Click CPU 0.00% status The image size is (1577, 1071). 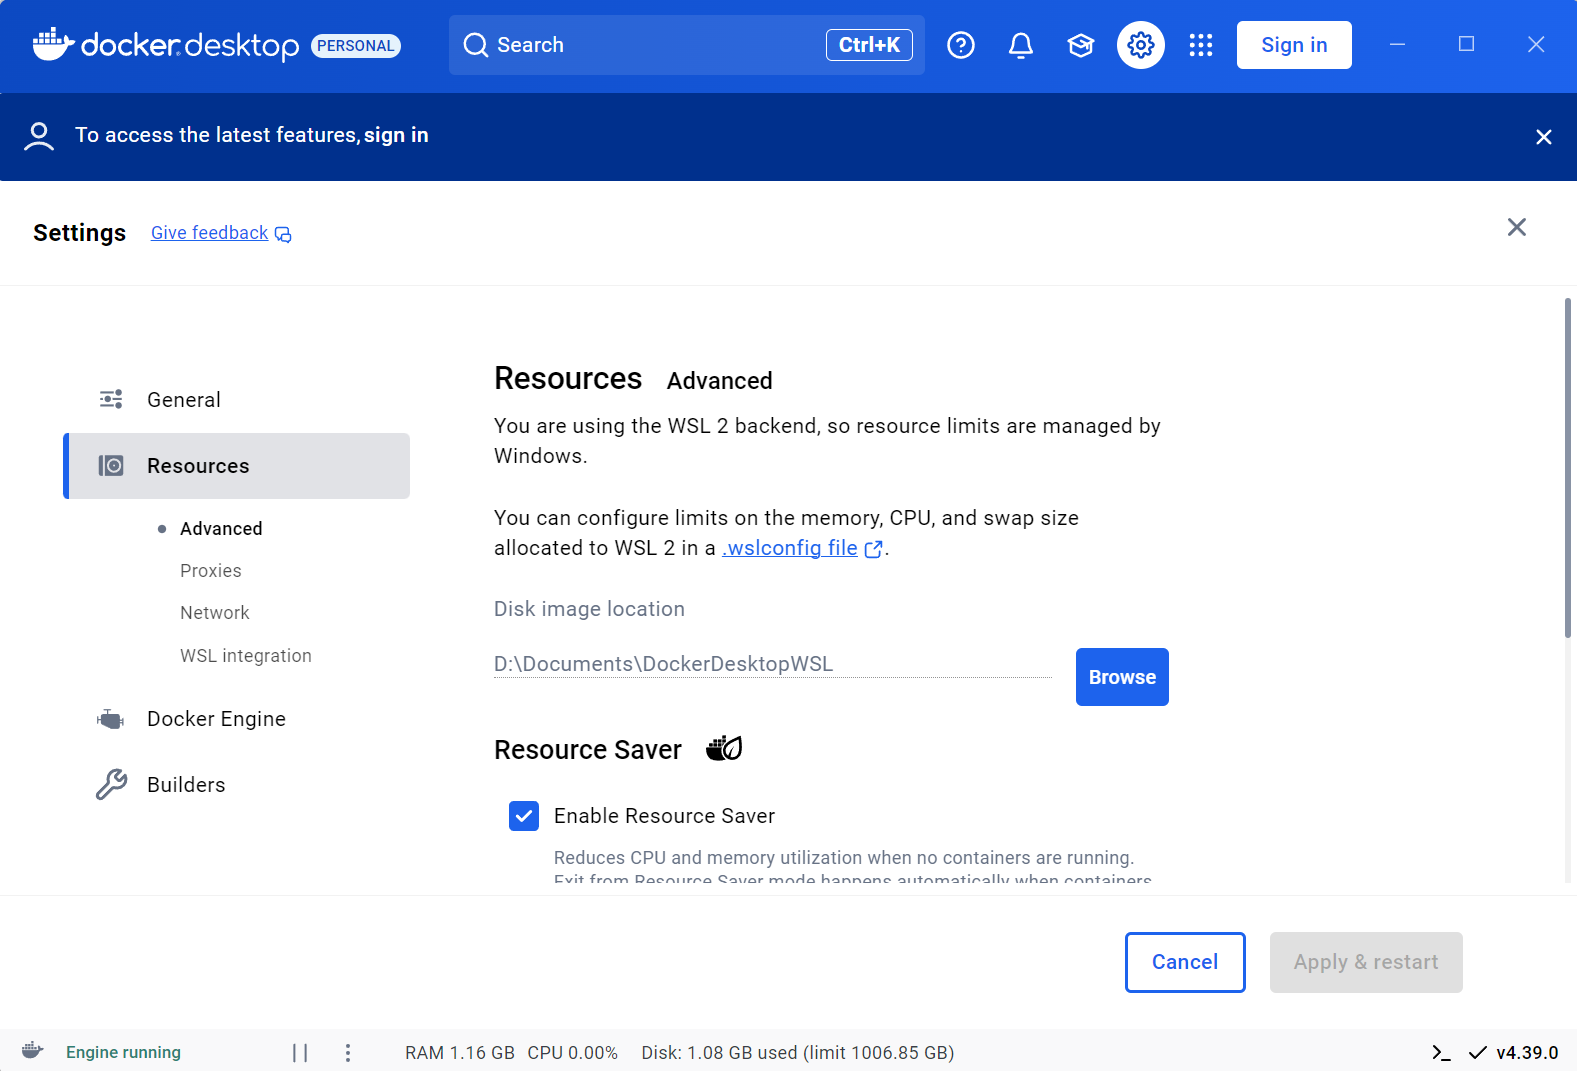pos(573,1052)
